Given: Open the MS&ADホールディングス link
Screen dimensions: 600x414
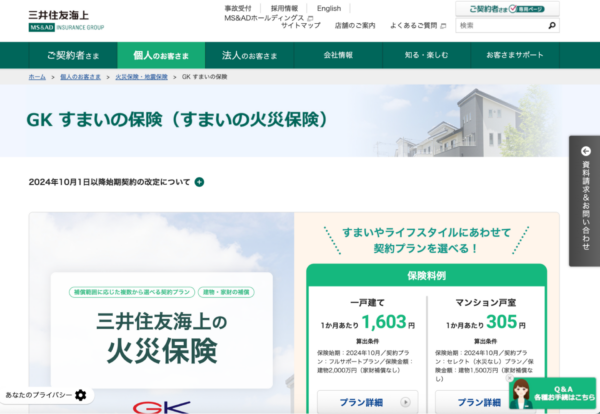Looking at the screenshot, I should 264,18.
